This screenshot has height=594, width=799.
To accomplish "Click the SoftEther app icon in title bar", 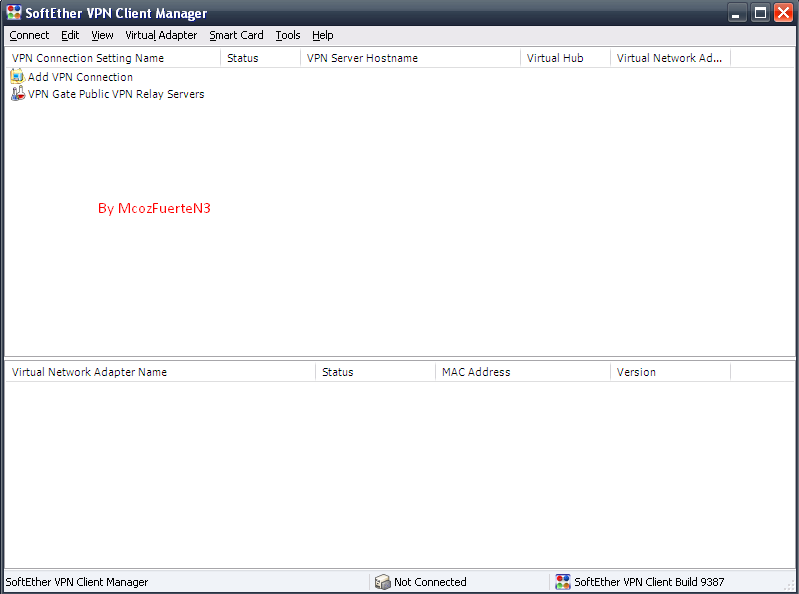I will coord(14,12).
